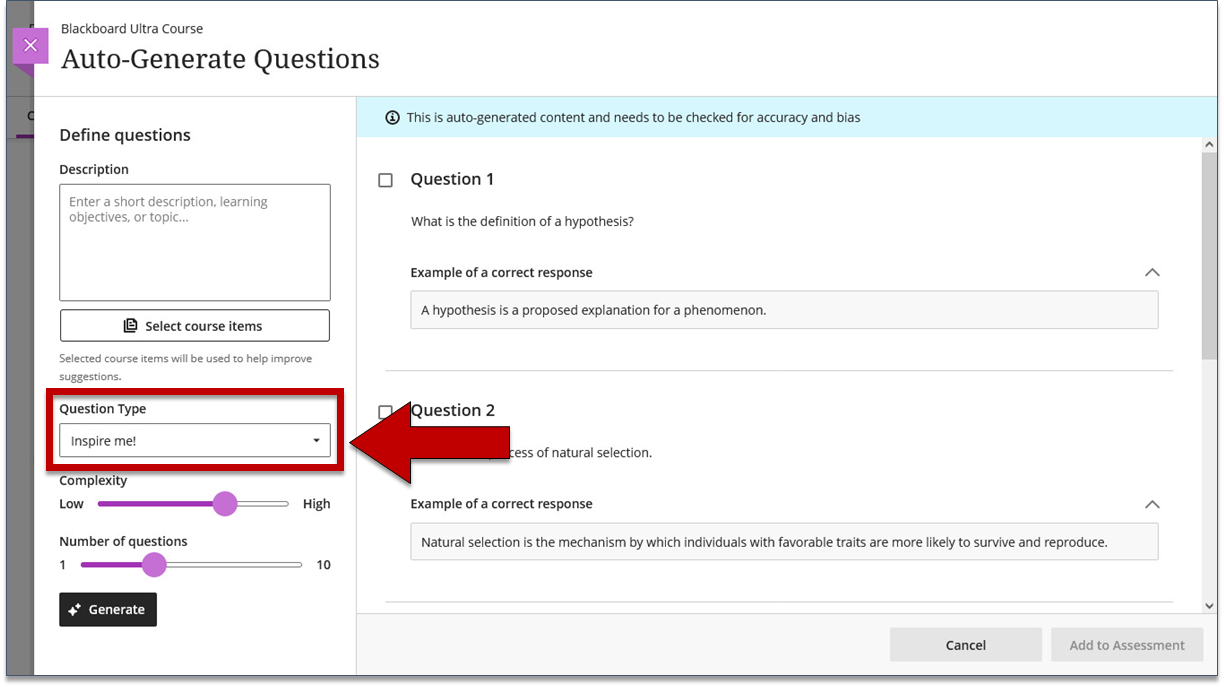The width and height of the screenshot is (1224, 687).
Task: Close the Auto-Generate Questions panel
Action: (x=30, y=46)
